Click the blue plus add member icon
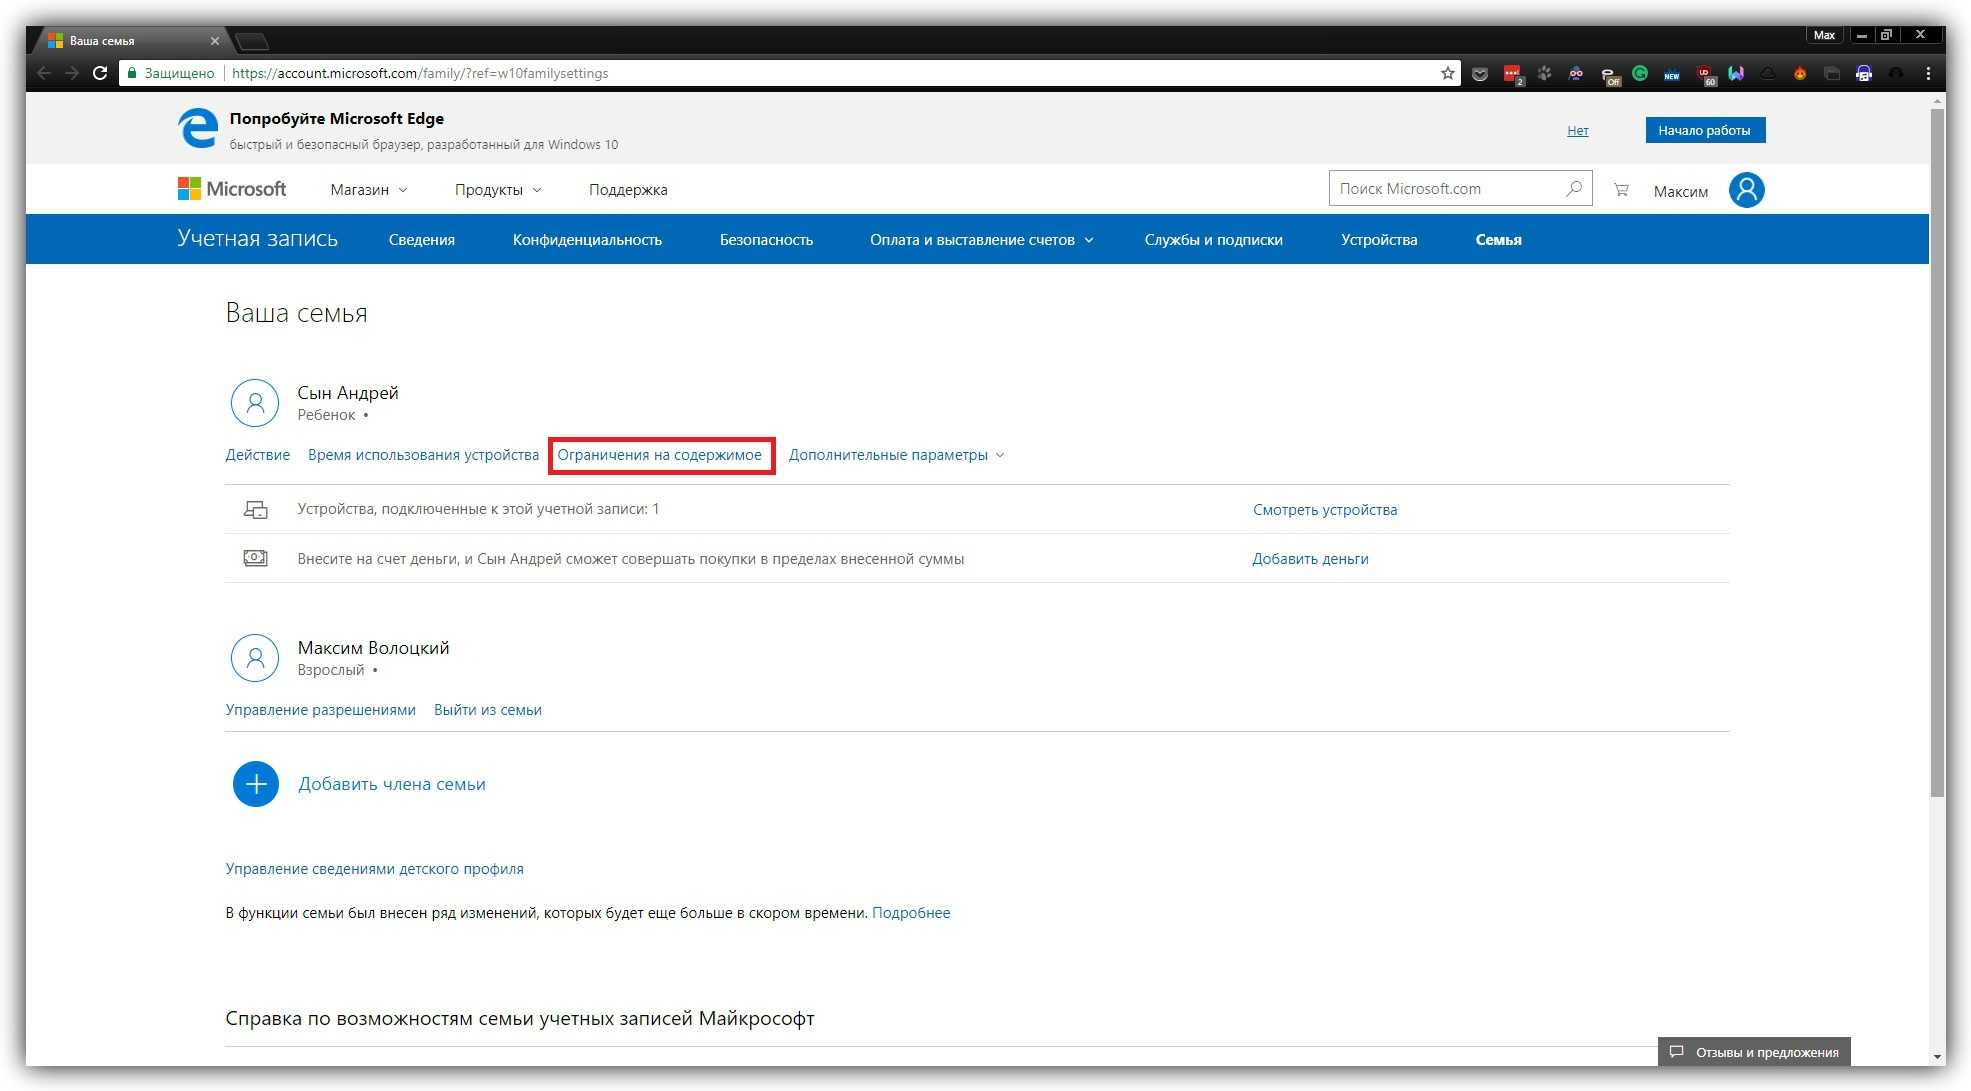The image size is (1971, 1091). point(256,784)
